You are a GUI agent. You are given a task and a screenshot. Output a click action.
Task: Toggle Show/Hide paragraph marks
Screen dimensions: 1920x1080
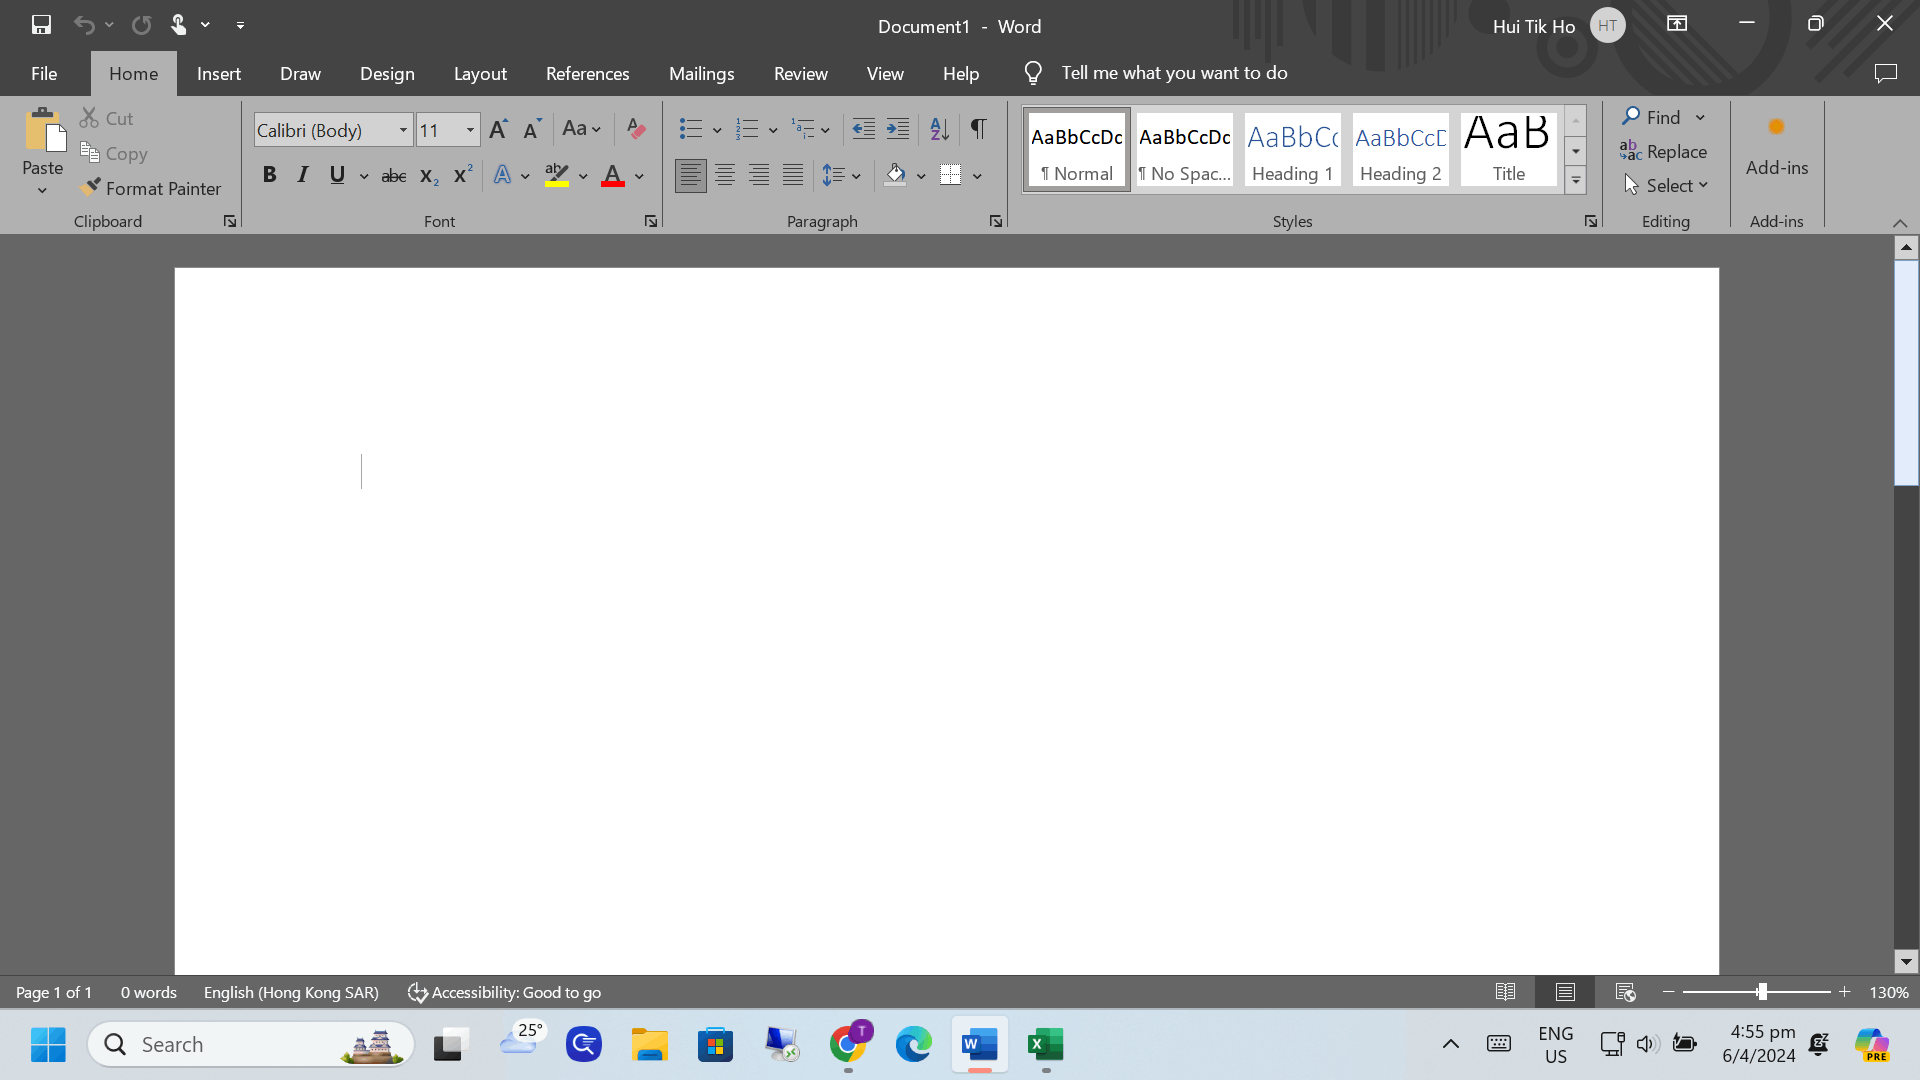[x=978, y=128]
